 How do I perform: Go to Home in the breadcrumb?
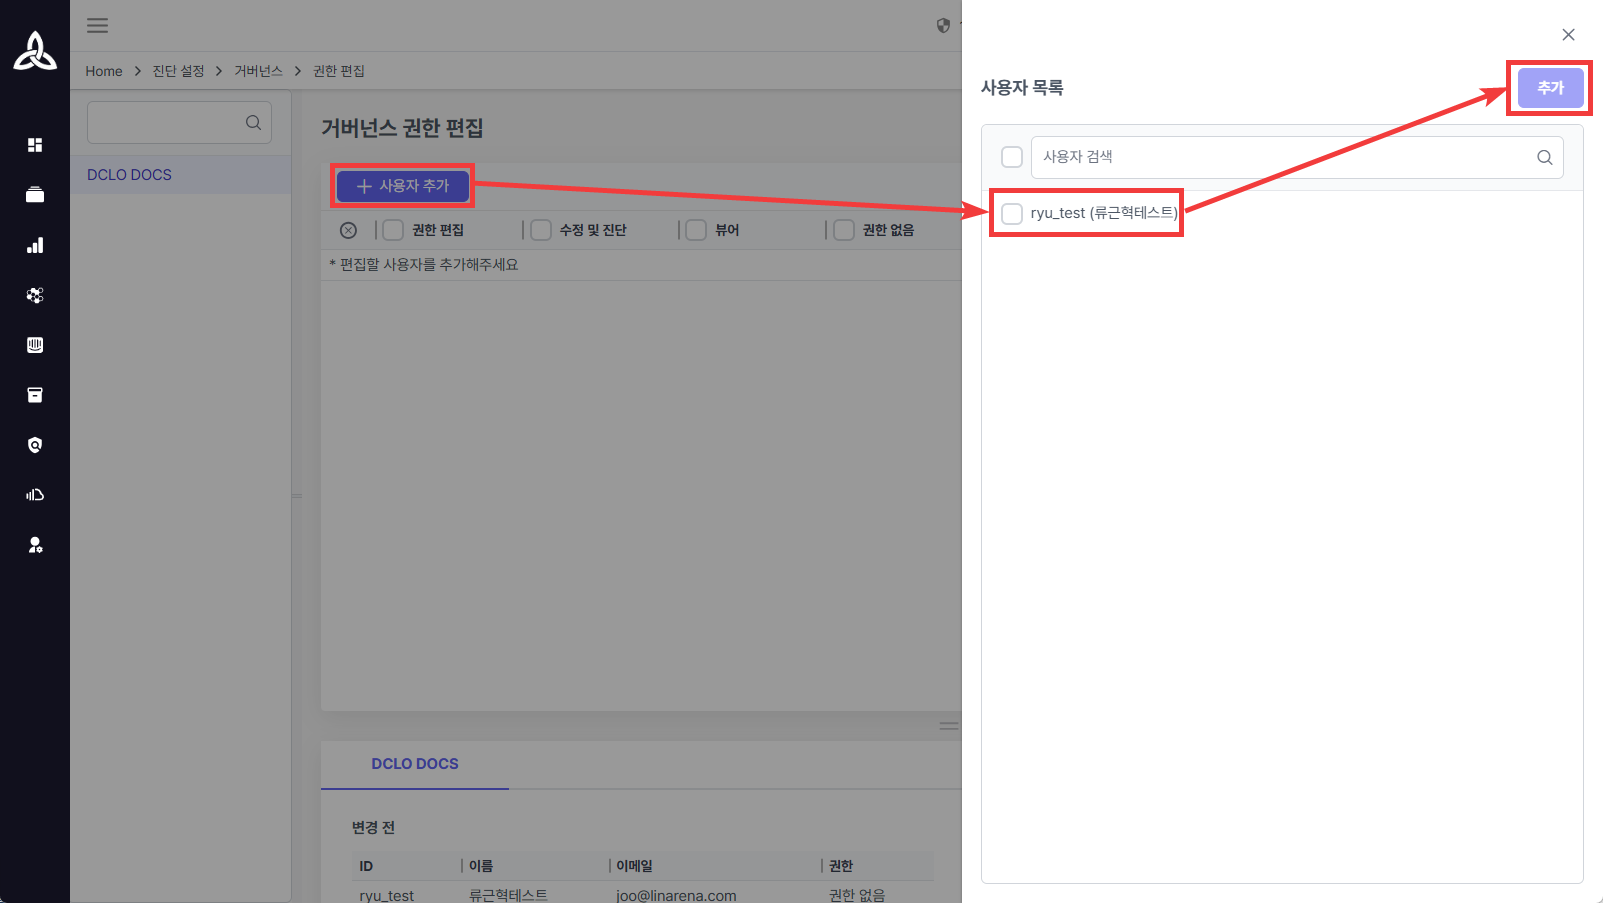[104, 71]
